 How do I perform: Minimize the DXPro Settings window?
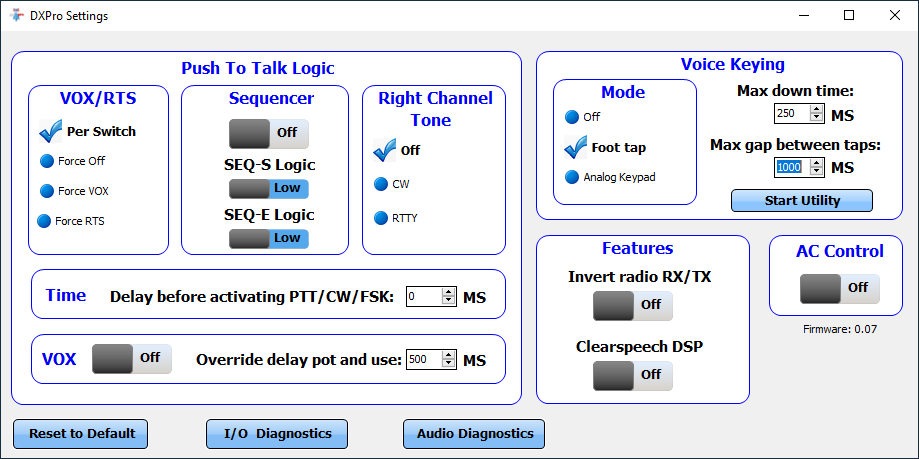[x=803, y=16]
